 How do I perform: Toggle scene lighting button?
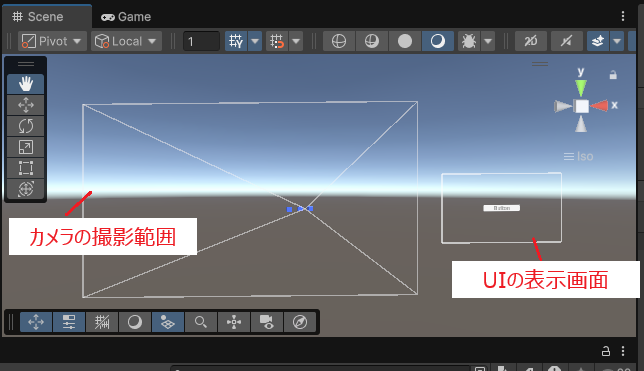[x=566, y=41]
